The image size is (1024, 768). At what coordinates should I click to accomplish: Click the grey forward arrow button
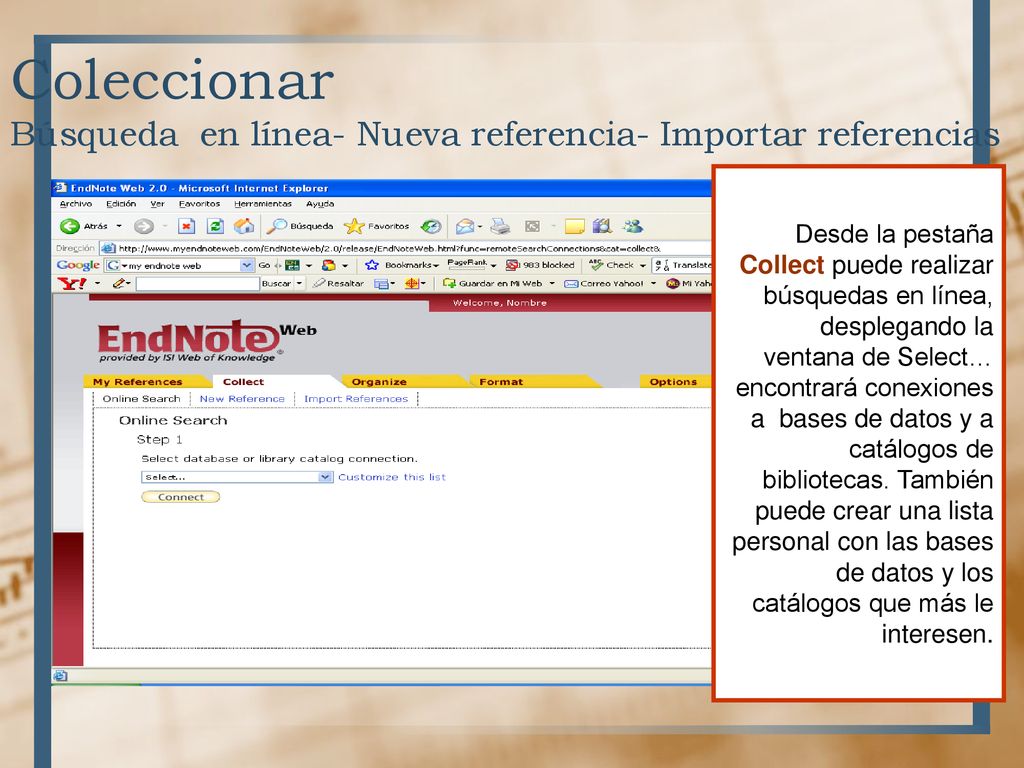tap(144, 226)
